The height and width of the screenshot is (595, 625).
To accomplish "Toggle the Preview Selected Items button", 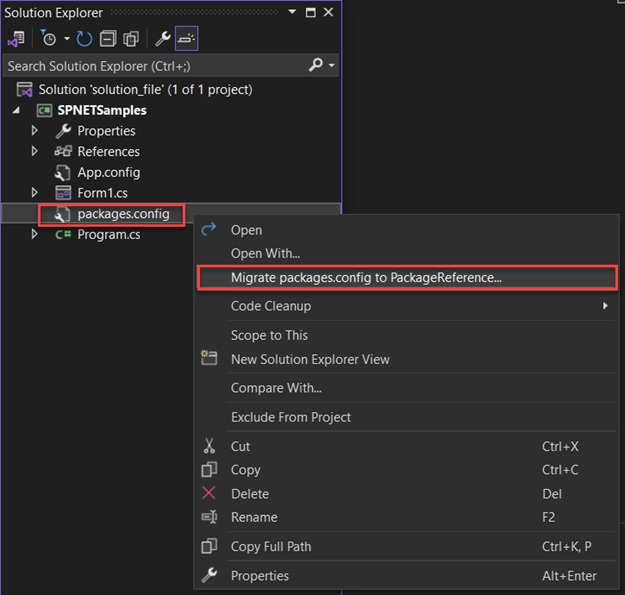I will tap(187, 39).
